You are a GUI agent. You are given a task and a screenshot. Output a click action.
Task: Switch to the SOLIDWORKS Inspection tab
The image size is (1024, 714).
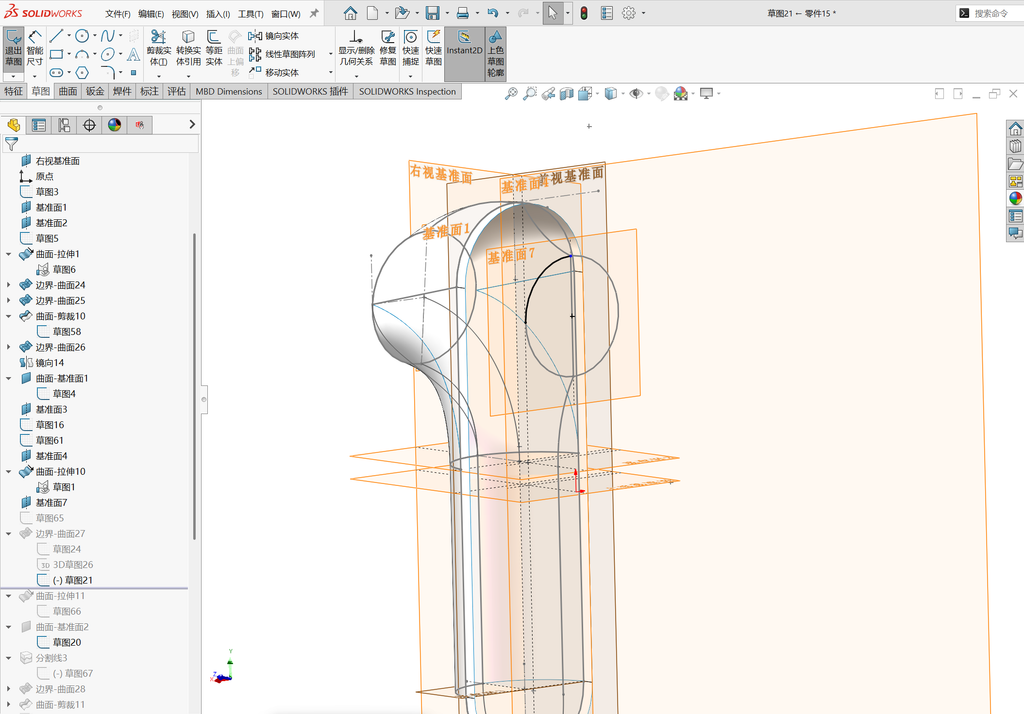click(408, 91)
